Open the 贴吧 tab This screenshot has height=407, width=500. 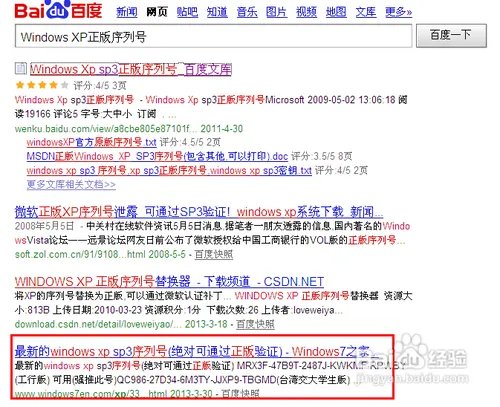point(187,12)
